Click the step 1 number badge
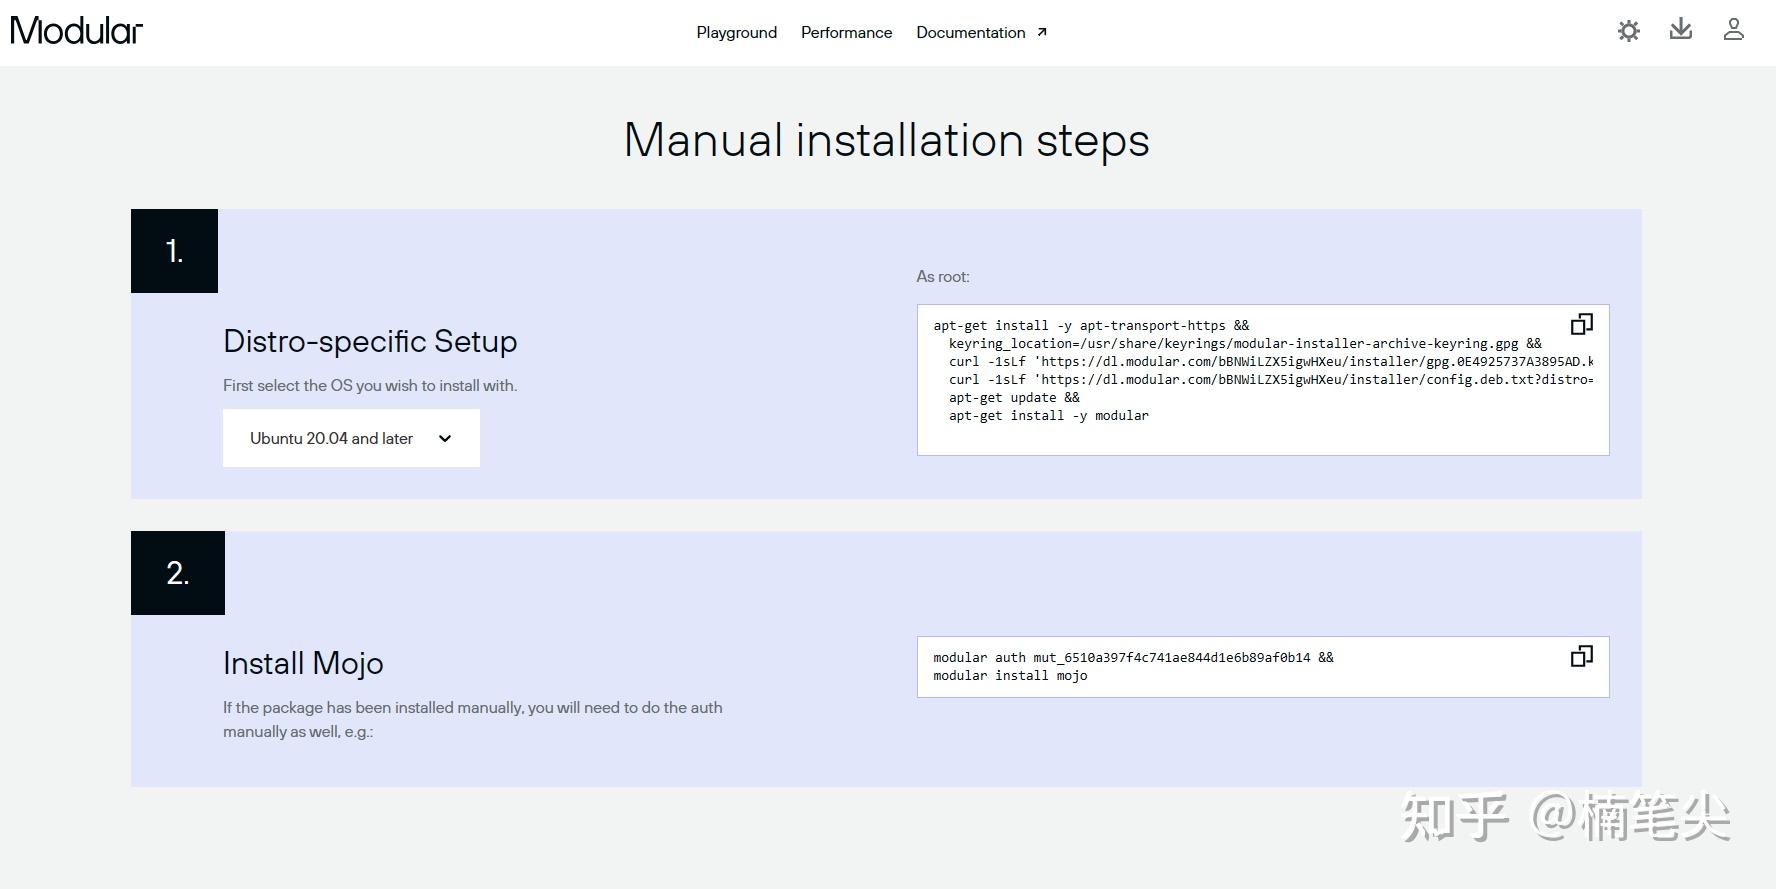 (x=174, y=251)
